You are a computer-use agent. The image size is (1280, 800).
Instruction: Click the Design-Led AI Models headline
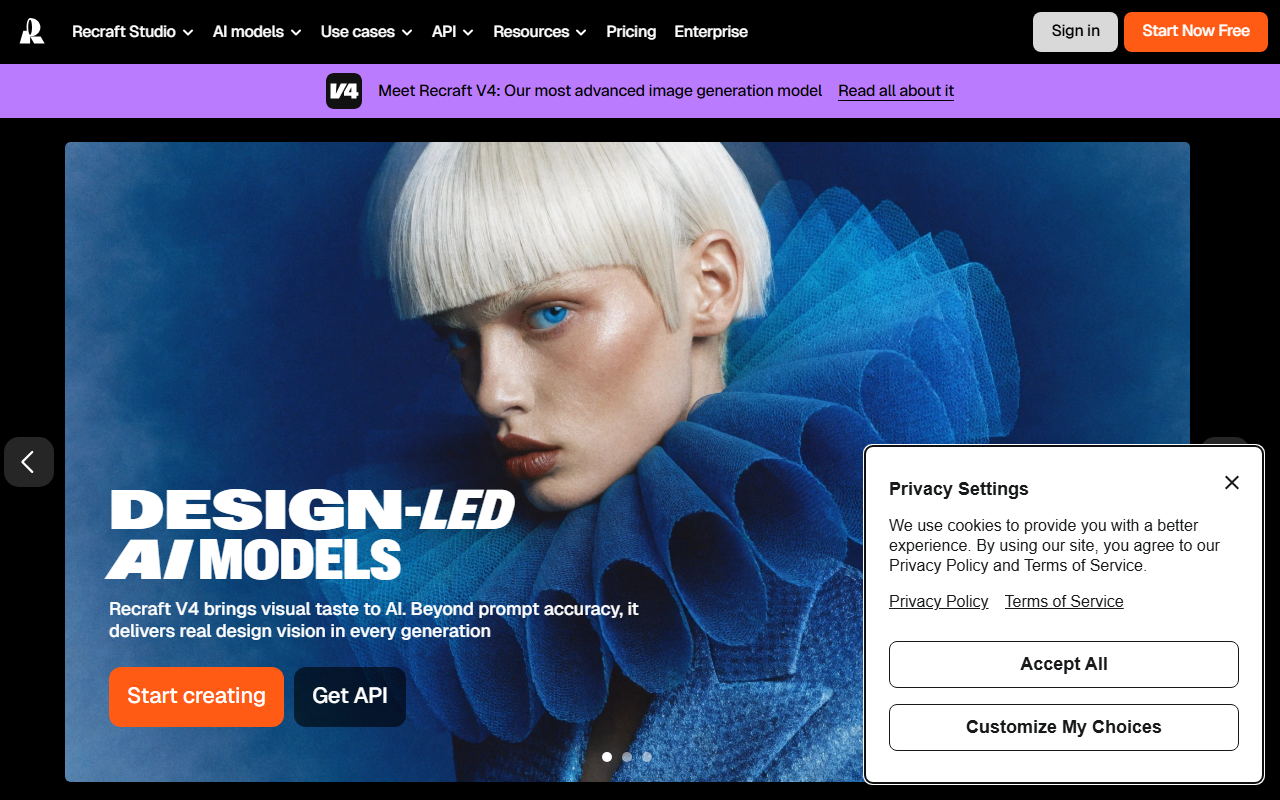tap(310, 534)
